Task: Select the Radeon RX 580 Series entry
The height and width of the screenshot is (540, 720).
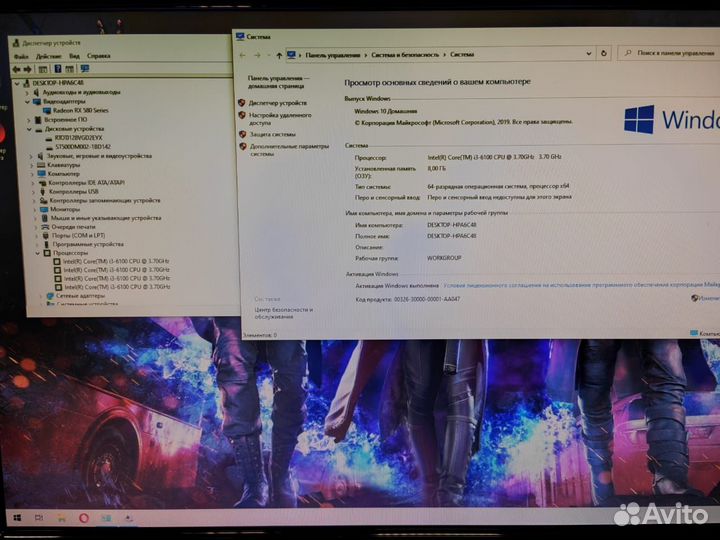Action: click(x=80, y=111)
